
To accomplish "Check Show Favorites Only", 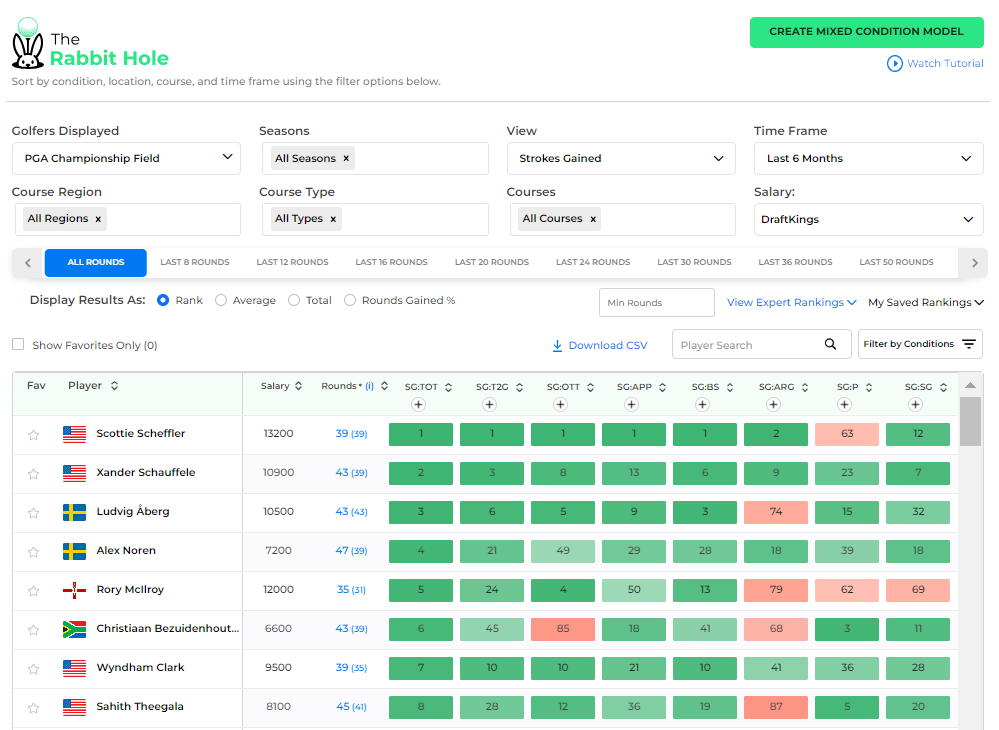I will pyautogui.click(x=18, y=344).
